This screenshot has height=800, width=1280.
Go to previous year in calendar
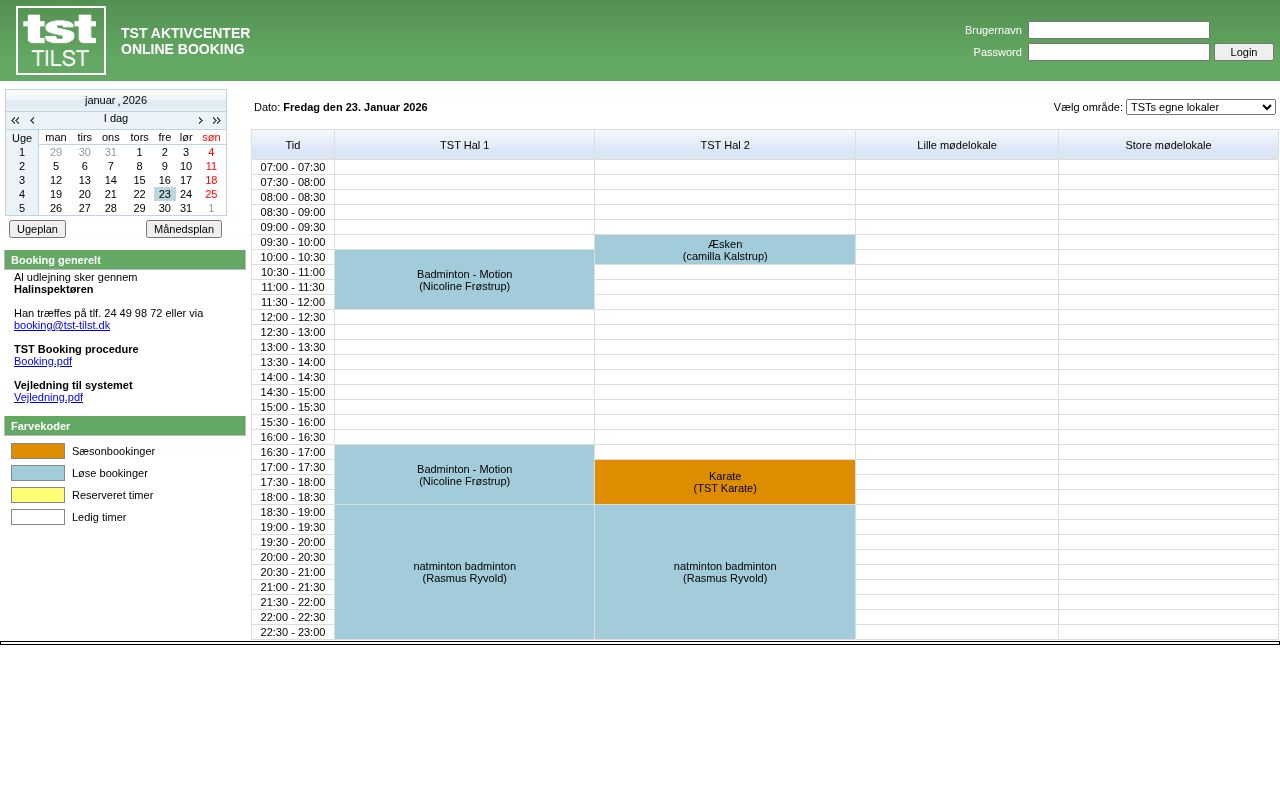click(x=15, y=120)
